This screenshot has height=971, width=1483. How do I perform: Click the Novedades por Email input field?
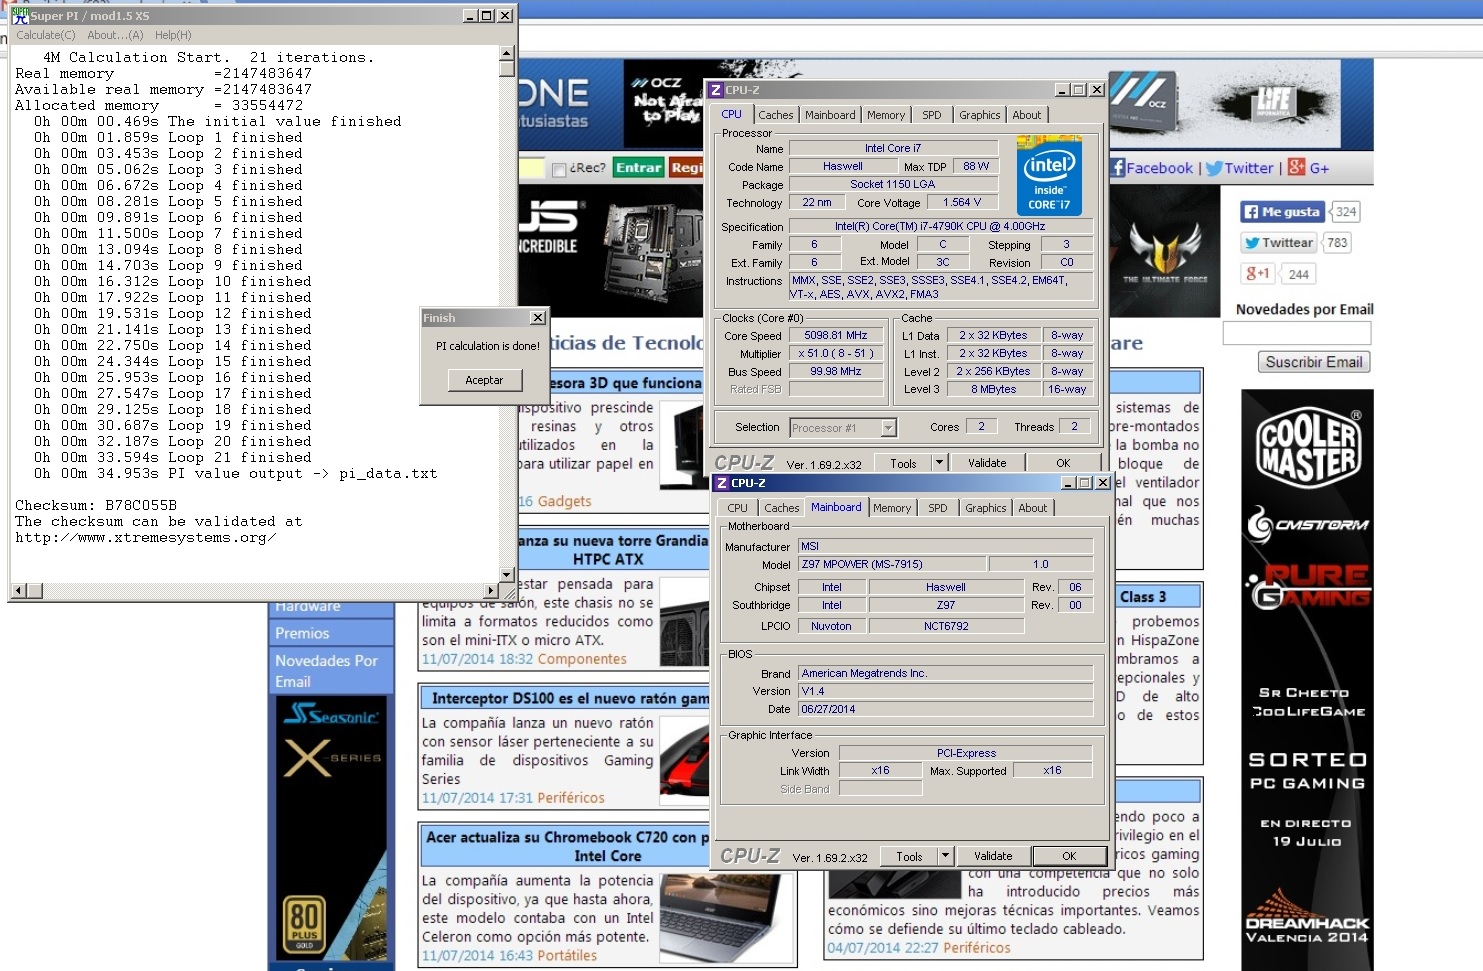pos(1296,333)
